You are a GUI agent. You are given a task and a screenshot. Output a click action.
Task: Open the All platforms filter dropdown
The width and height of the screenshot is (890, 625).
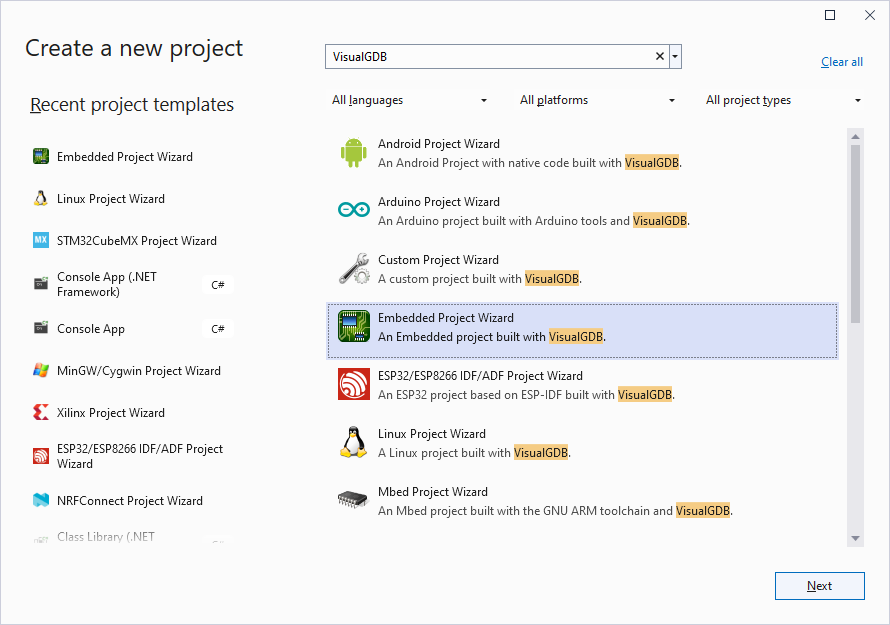tap(597, 100)
